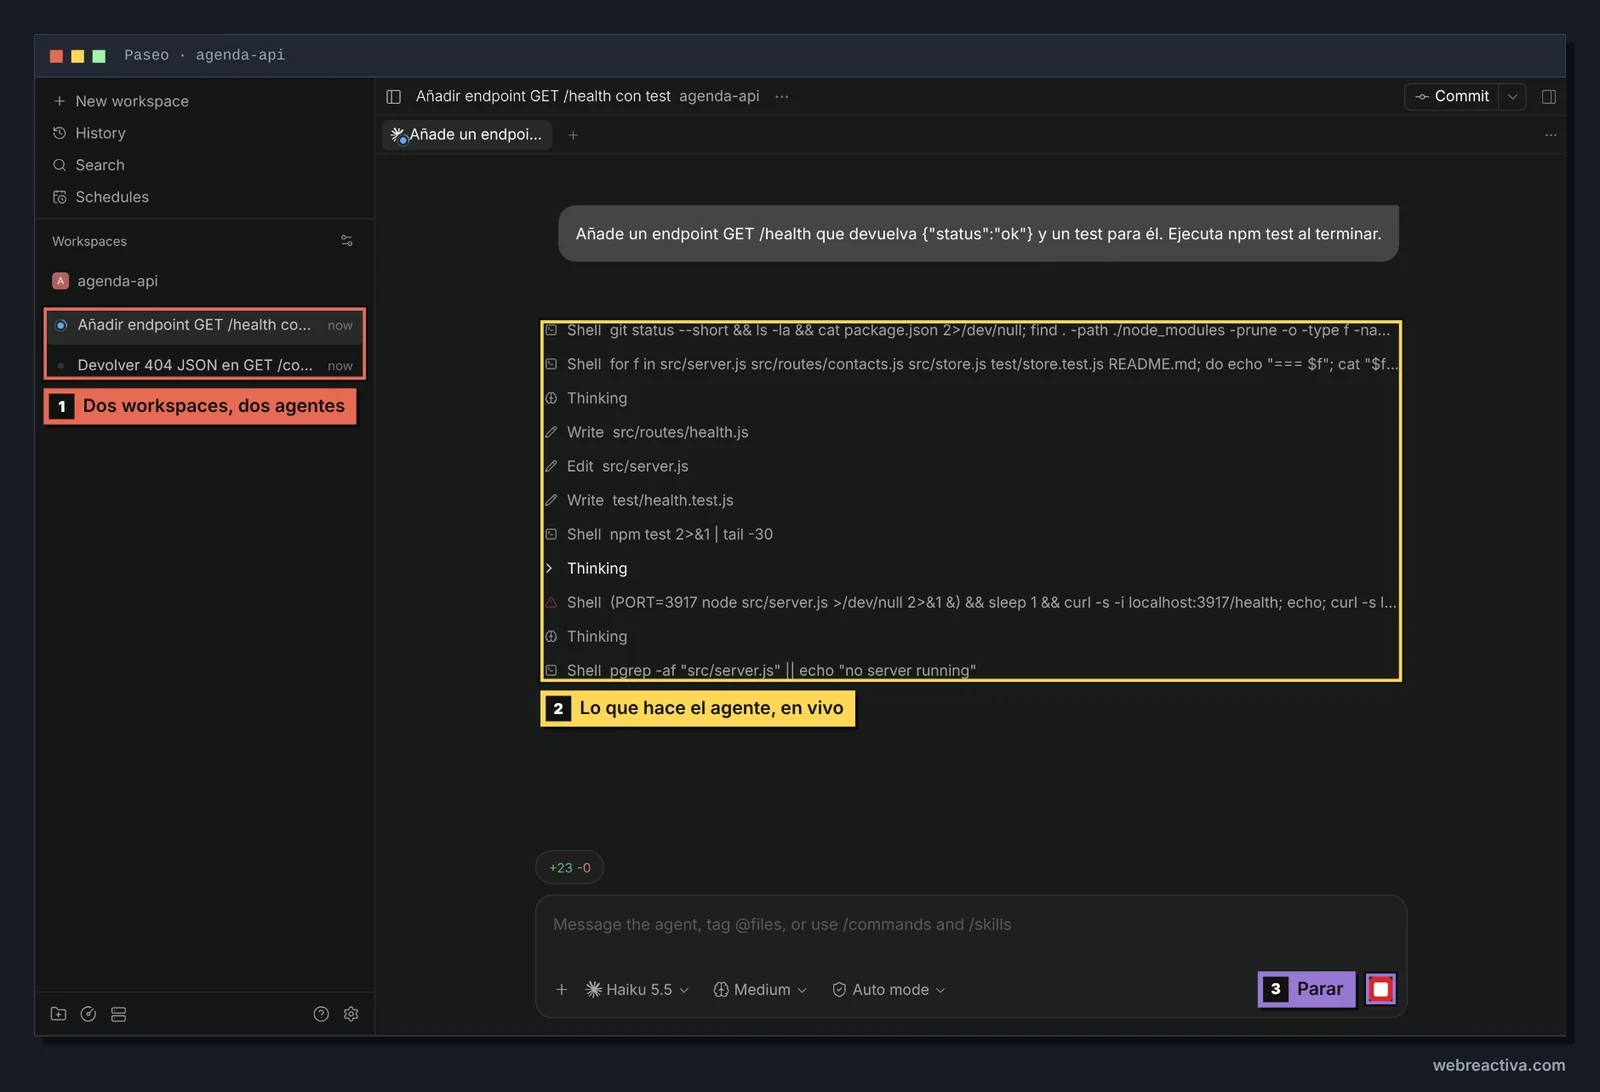Open the Commit dropdown arrow
Screen dimensions: 1600x1092
pyautogui.click(x=1513, y=97)
